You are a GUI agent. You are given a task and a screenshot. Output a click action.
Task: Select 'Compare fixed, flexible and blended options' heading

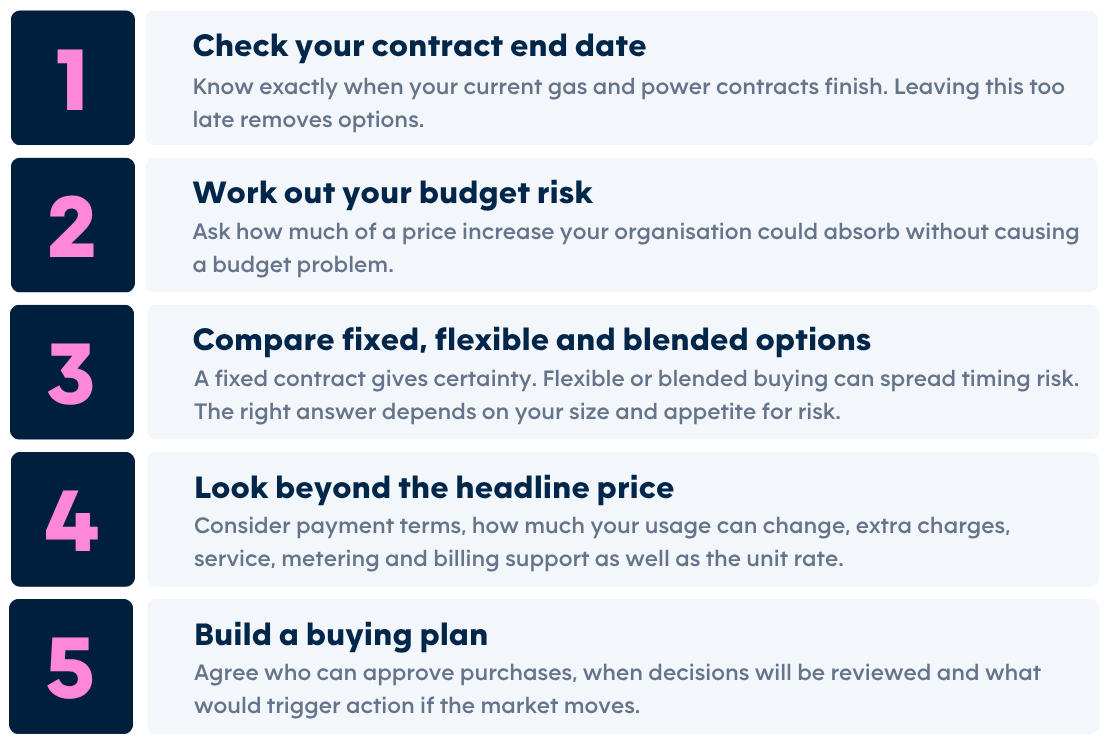(532, 340)
